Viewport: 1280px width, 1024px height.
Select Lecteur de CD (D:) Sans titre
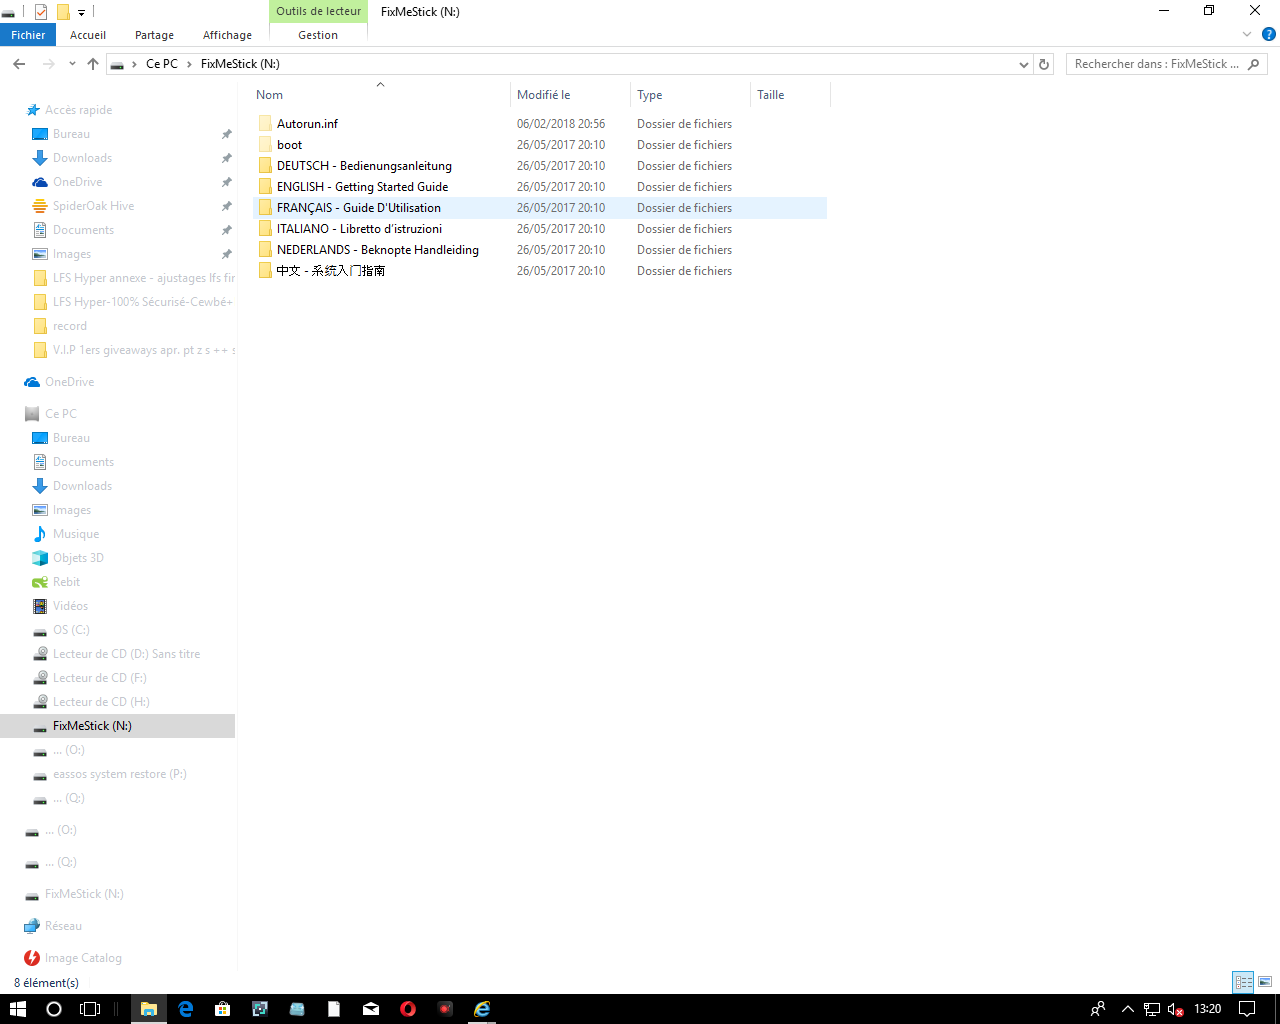point(126,654)
